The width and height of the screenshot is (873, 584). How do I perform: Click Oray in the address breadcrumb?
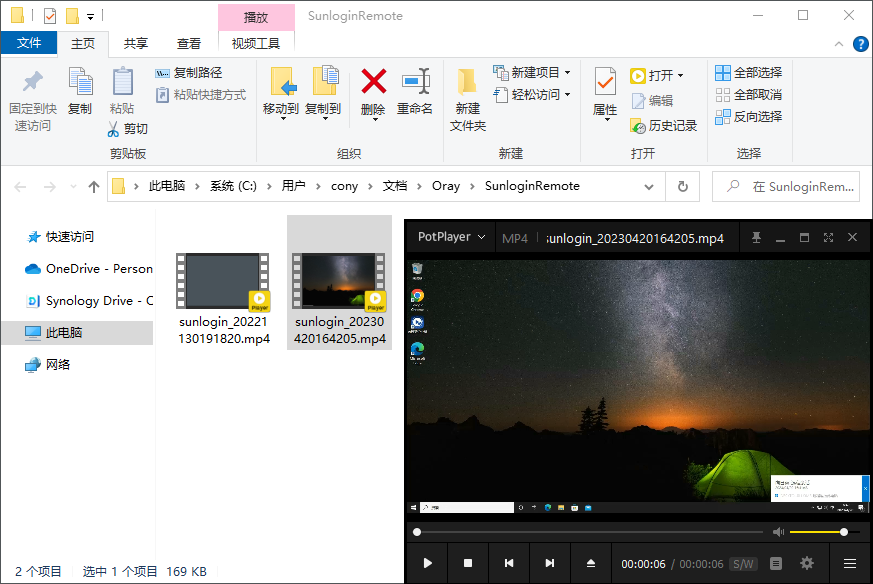pos(446,186)
